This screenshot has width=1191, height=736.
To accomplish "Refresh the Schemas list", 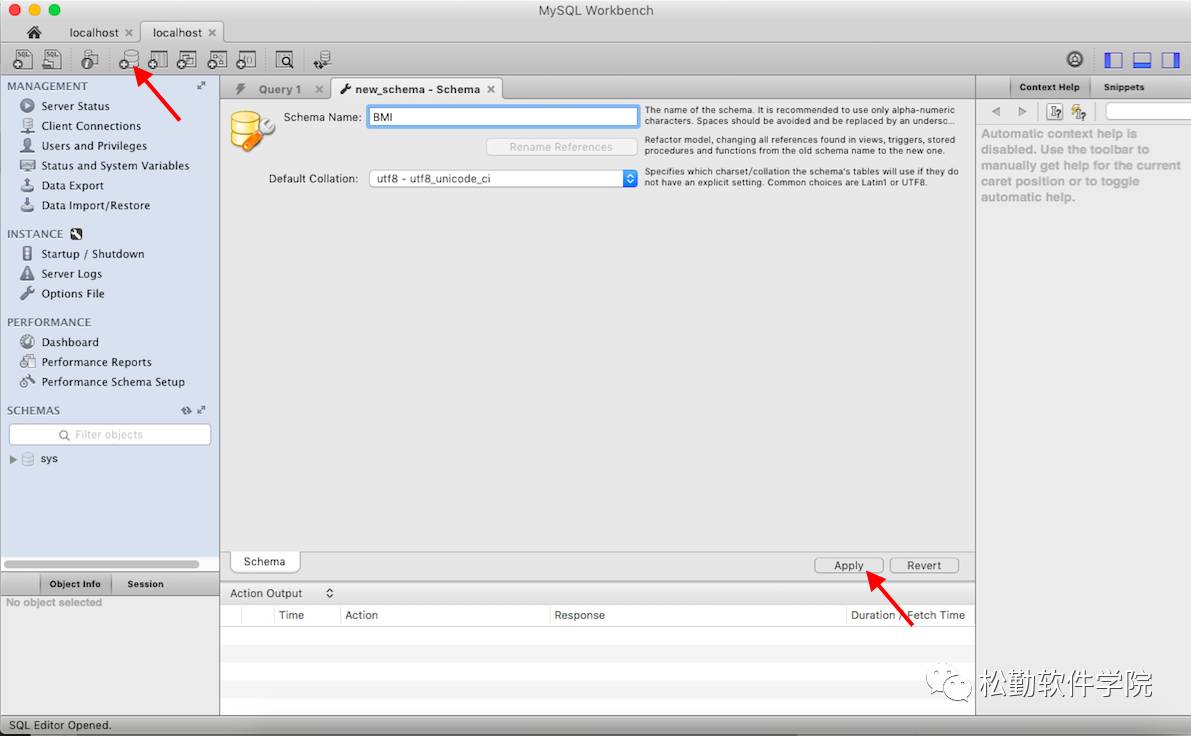I will (x=186, y=410).
